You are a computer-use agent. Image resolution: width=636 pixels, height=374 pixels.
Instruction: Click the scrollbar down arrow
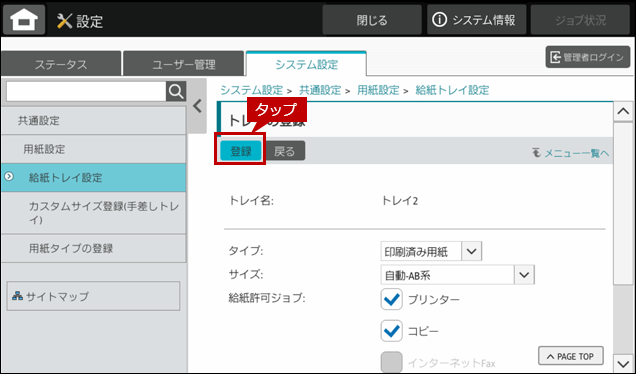point(623,362)
